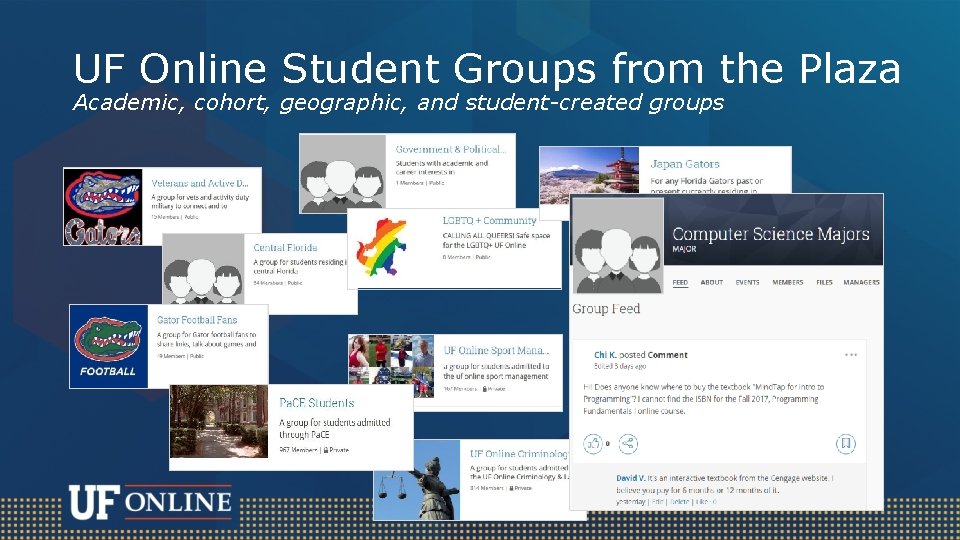Click Government & Political group avatar placeholder
This screenshot has width=960, height=540.
coord(342,174)
